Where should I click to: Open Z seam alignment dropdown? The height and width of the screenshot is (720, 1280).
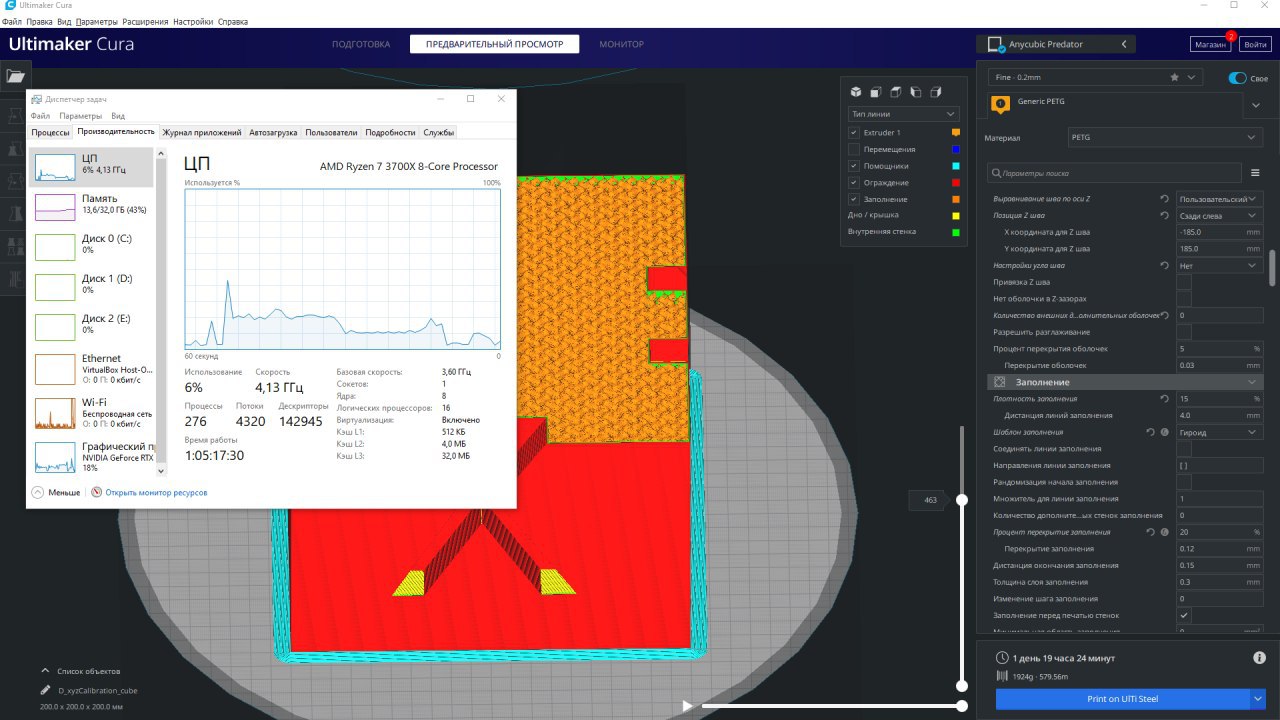tap(1220, 199)
